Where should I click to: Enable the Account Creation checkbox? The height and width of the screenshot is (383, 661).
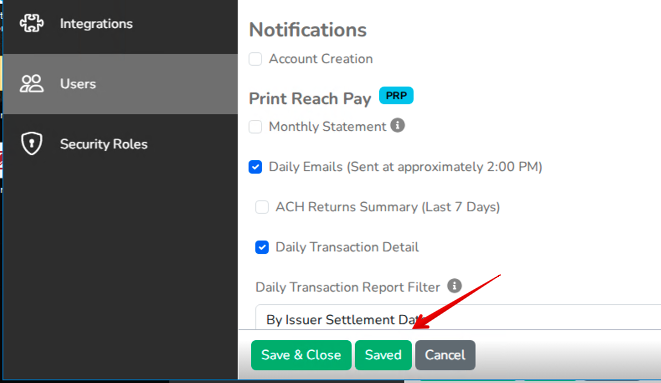tap(255, 59)
